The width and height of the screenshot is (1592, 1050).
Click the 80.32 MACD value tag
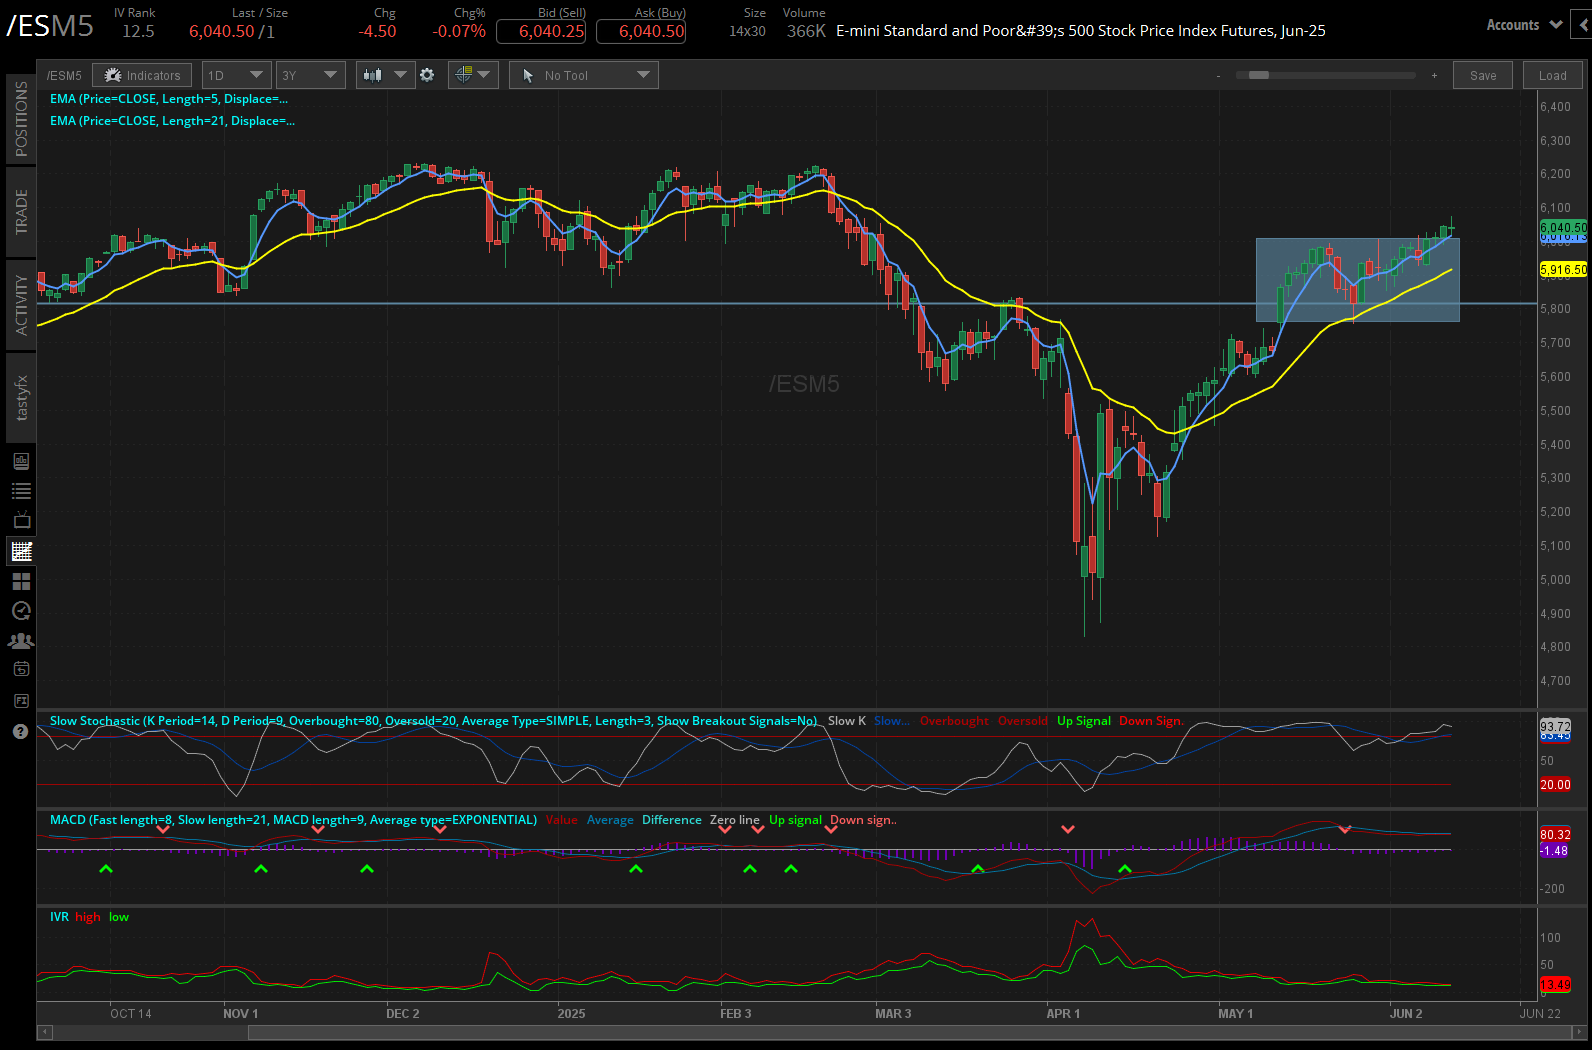[1555, 834]
